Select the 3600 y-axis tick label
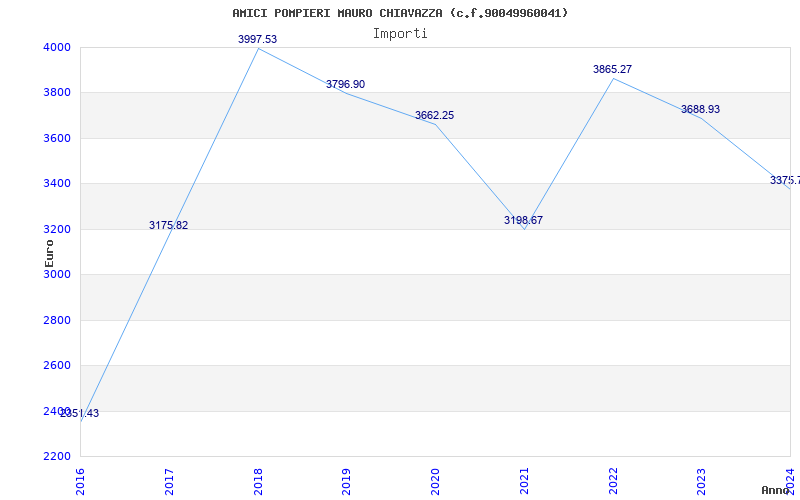The height and width of the screenshot is (500, 800). [57, 138]
